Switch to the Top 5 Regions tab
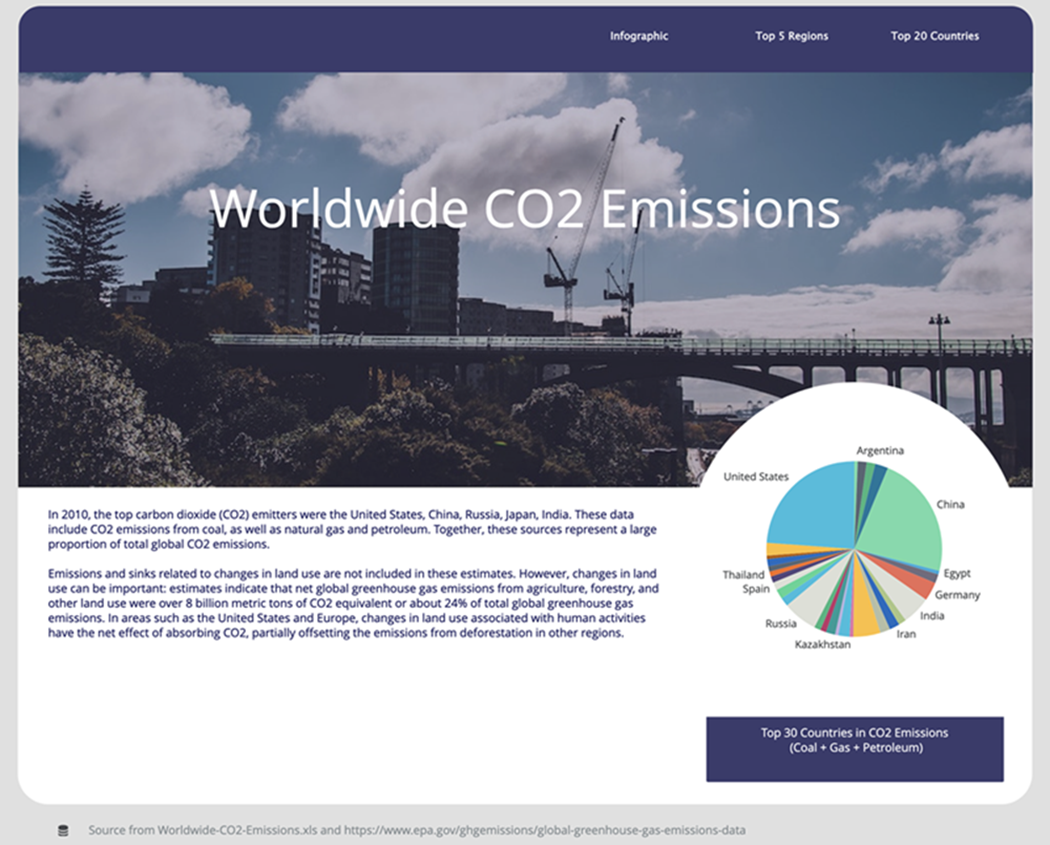This screenshot has height=845, width=1050. (x=791, y=36)
